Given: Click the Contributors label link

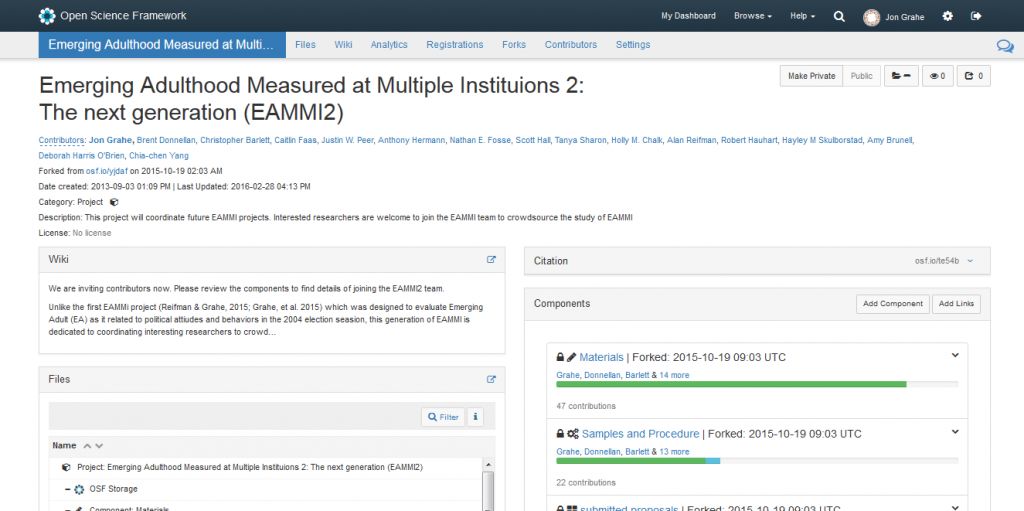Looking at the screenshot, I should pos(61,140).
